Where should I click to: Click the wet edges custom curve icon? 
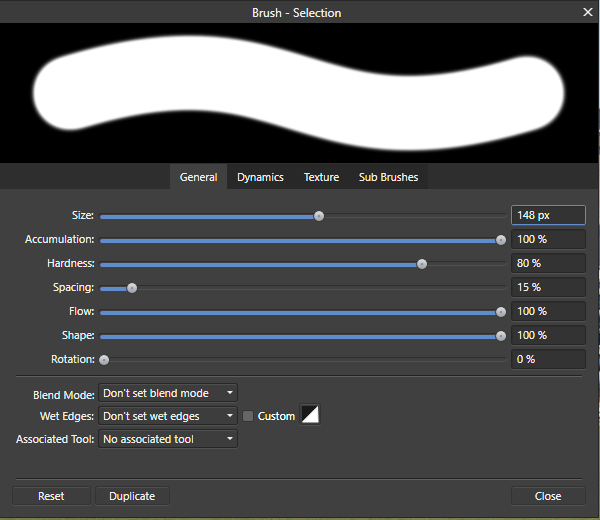click(x=310, y=415)
